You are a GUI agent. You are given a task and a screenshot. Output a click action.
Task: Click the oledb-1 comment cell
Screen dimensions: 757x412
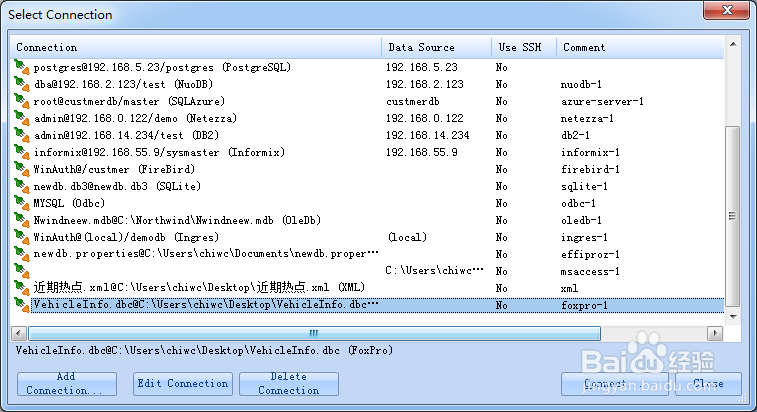(x=581, y=220)
